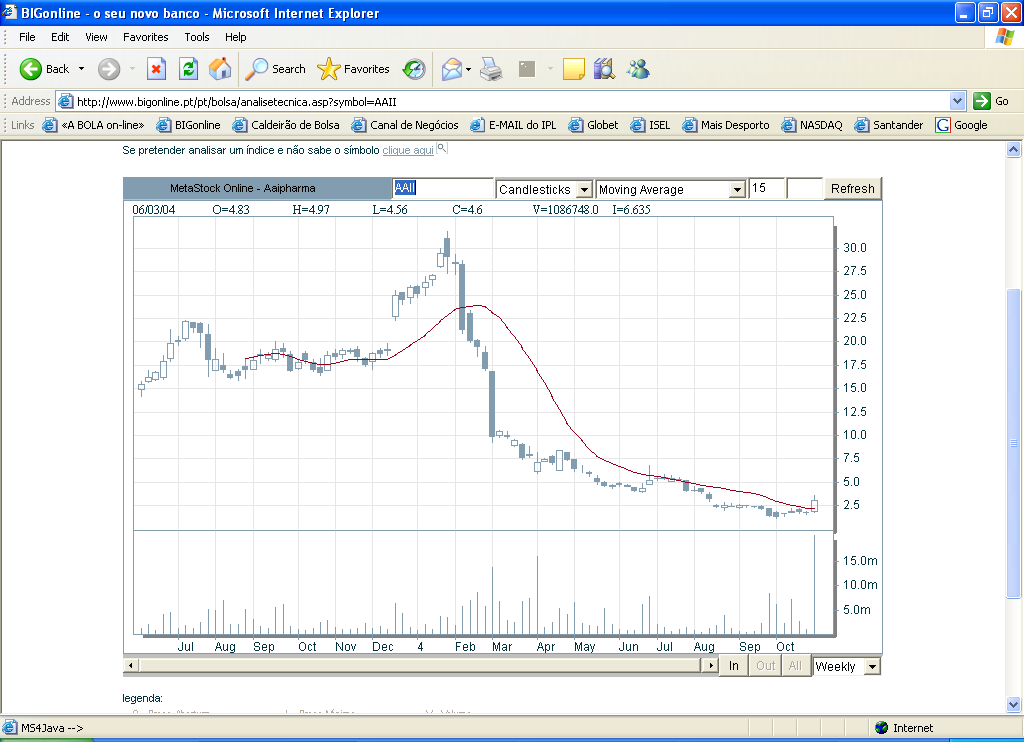Click the chart horizontal scrollbar left arrow
Viewport: 1024px width, 742px height.
point(130,665)
